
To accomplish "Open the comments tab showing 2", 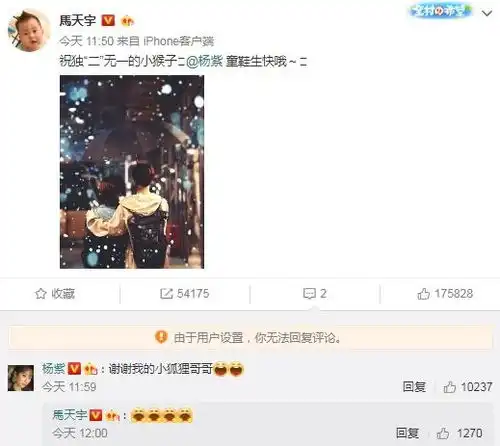I will pyautogui.click(x=315, y=294).
